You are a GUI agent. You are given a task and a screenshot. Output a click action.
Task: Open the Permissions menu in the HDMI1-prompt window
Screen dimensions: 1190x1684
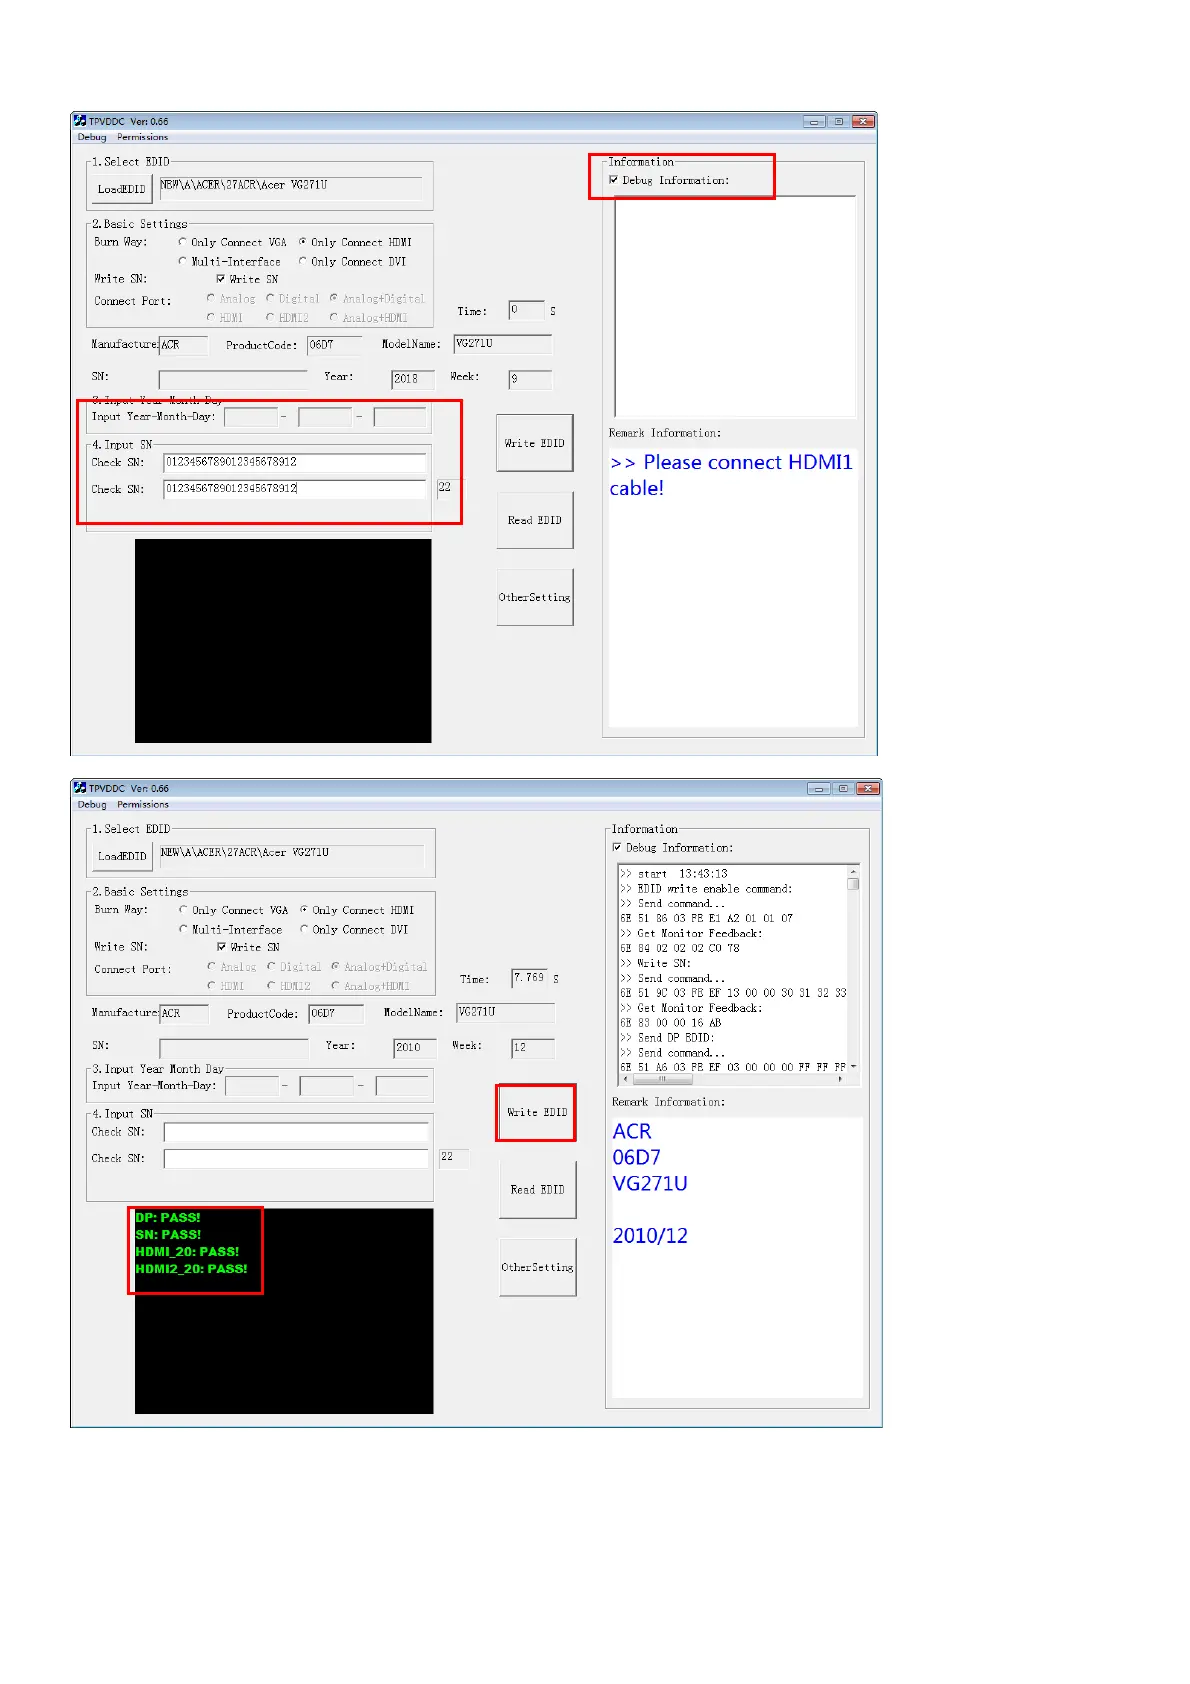pyautogui.click(x=142, y=137)
